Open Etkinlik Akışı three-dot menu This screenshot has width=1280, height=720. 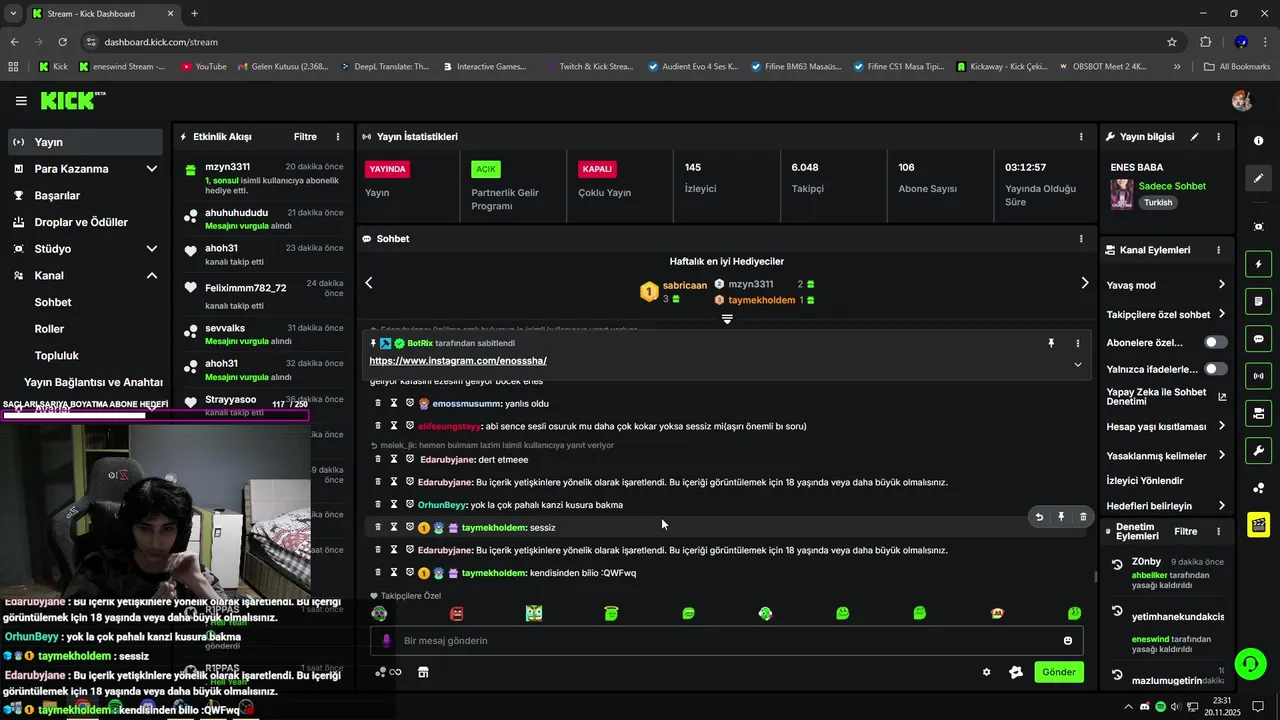tap(338, 136)
